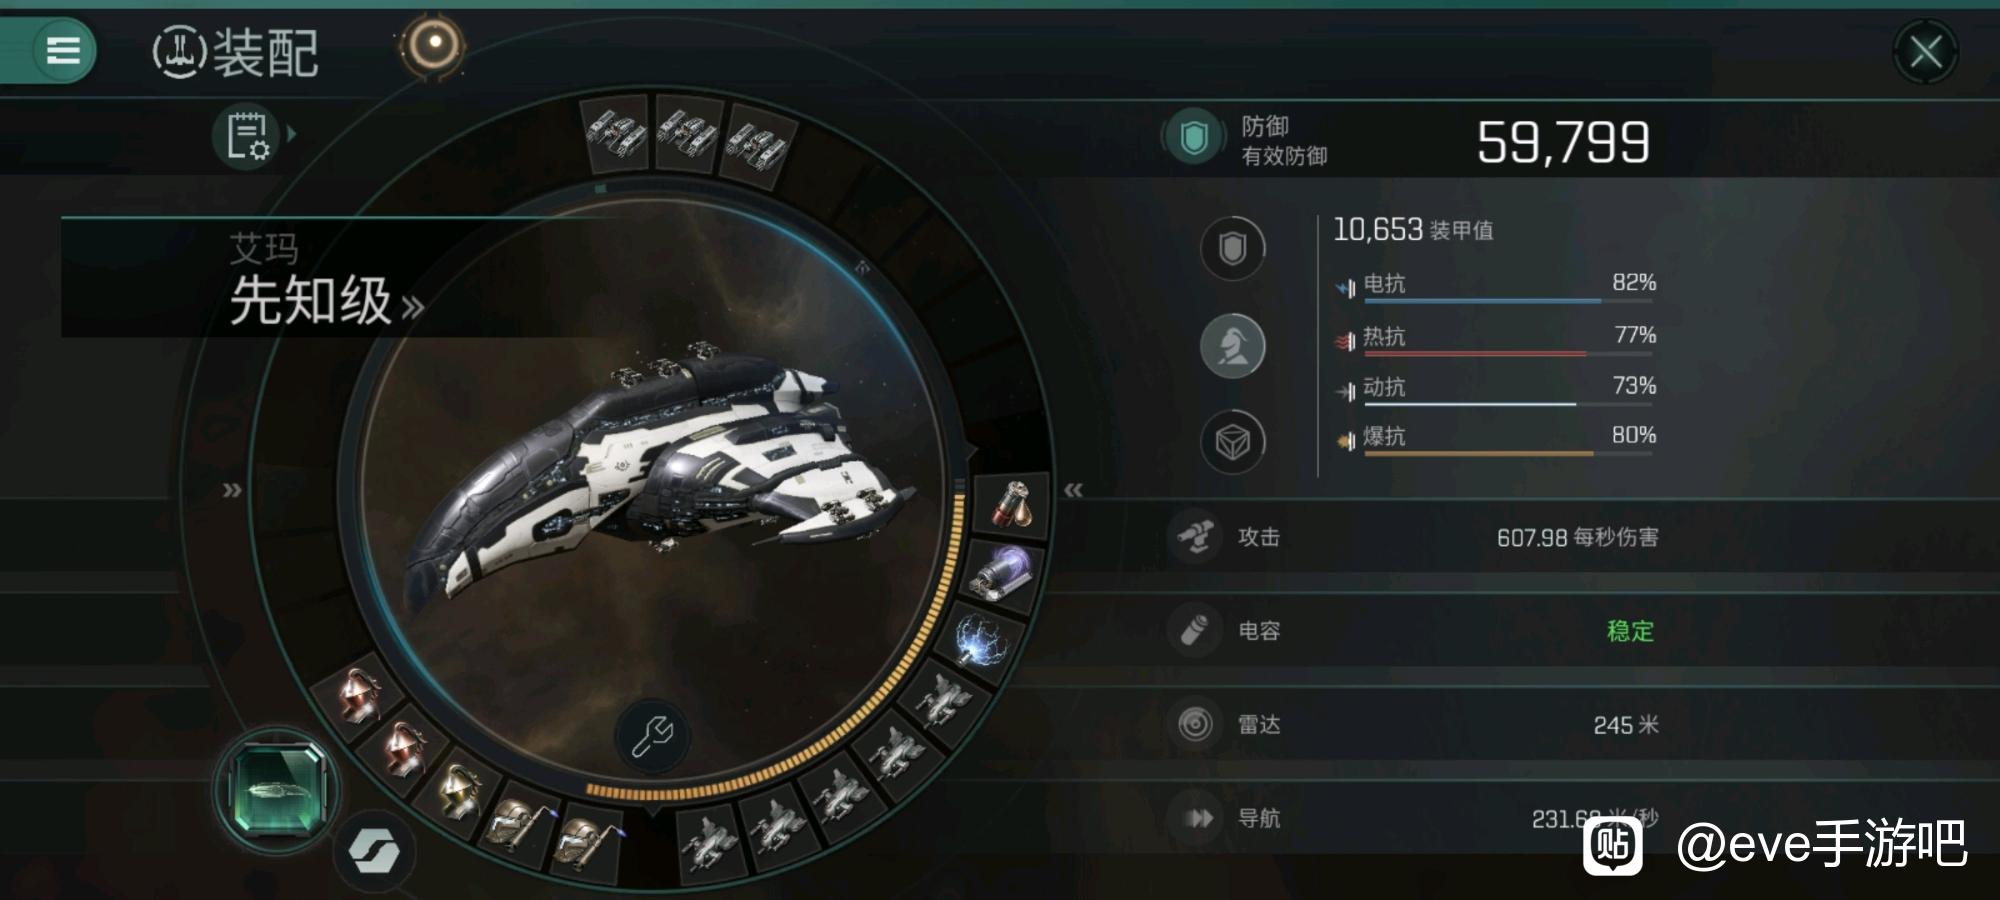Expand the left side double-arrow
This screenshot has width=2000, height=900.
[x=232, y=490]
